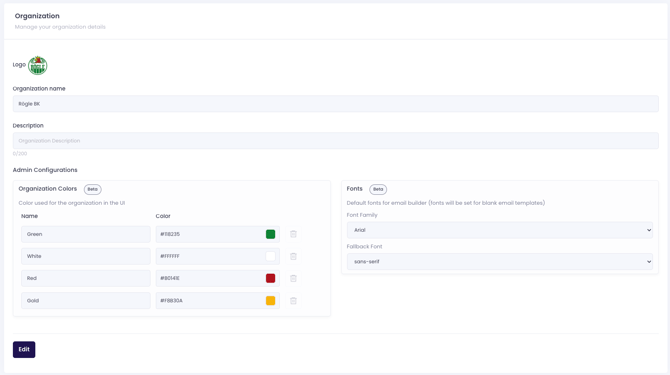This screenshot has height=375, width=670.
Task: Click the Organization page title
Action: point(37,16)
